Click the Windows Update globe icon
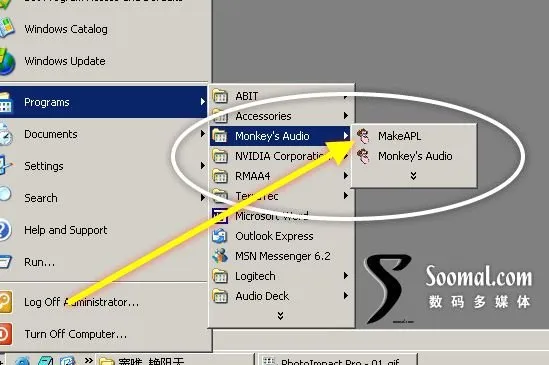 point(6,62)
